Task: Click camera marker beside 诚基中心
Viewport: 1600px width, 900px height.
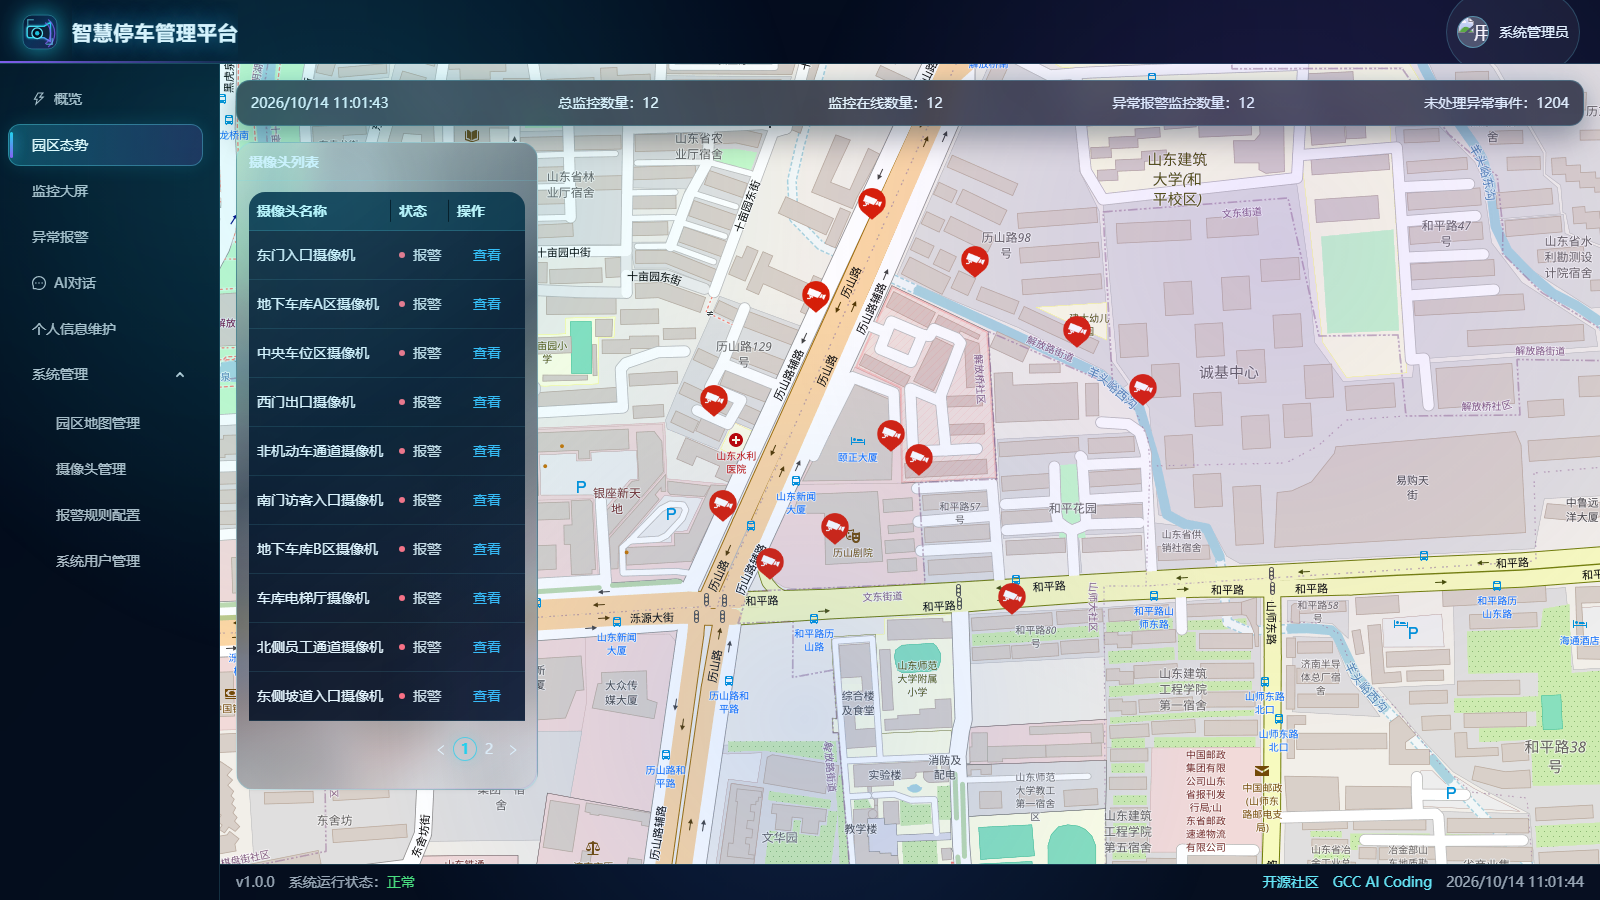Action: pyautogui.click(x=1142, y=389)
